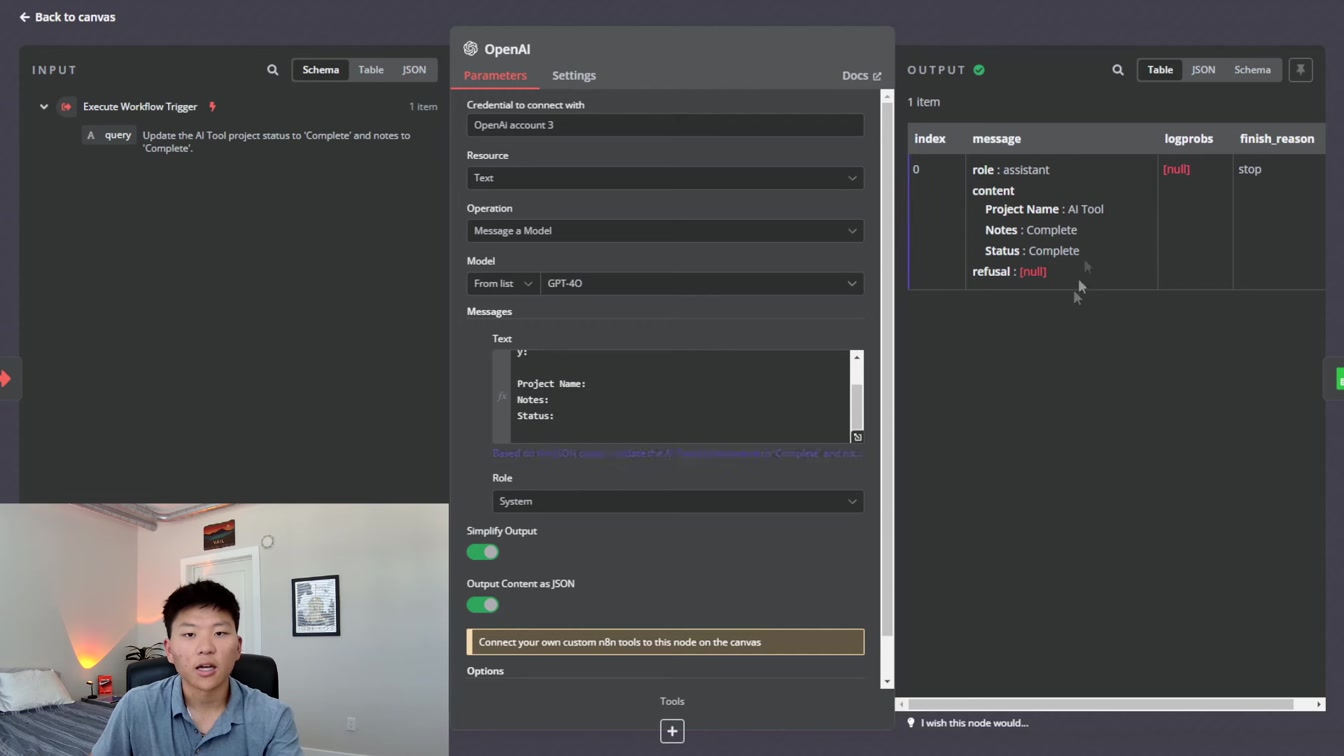Search the output panel with magnifier icon
The height and width of the screenshot is (756, 1344).
pos(1118,70)
